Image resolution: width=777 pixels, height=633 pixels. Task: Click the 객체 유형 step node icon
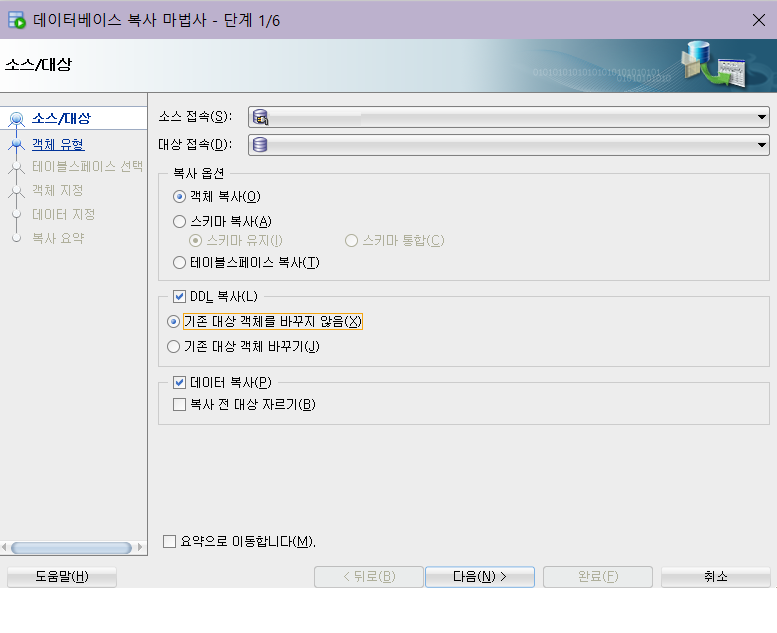16,144
